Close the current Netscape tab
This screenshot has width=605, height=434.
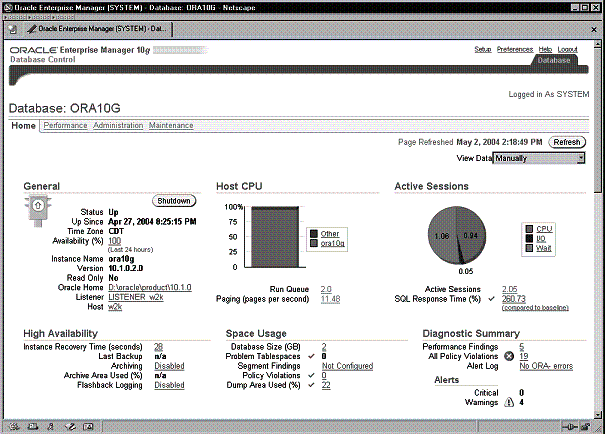(594, 29)
